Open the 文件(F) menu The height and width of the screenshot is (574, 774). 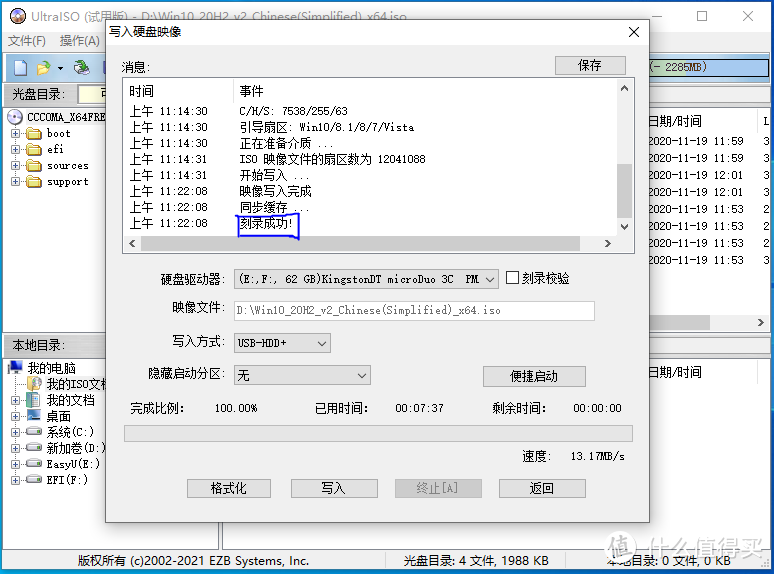pos(27,40)
